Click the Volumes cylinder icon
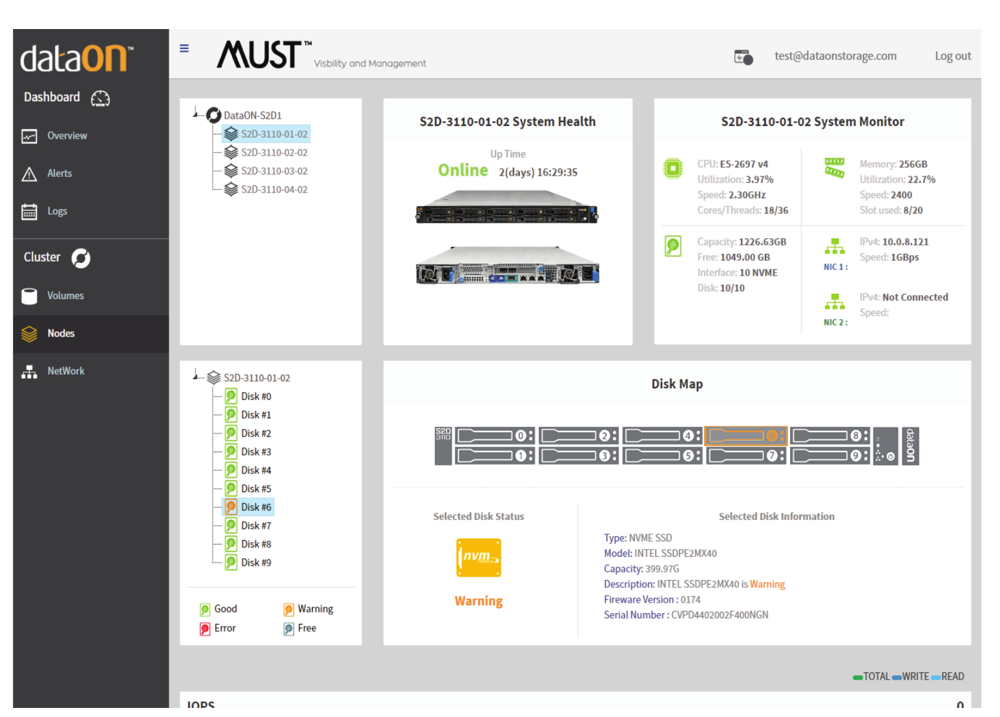The image size is (1000, 717). pos(29,297)
